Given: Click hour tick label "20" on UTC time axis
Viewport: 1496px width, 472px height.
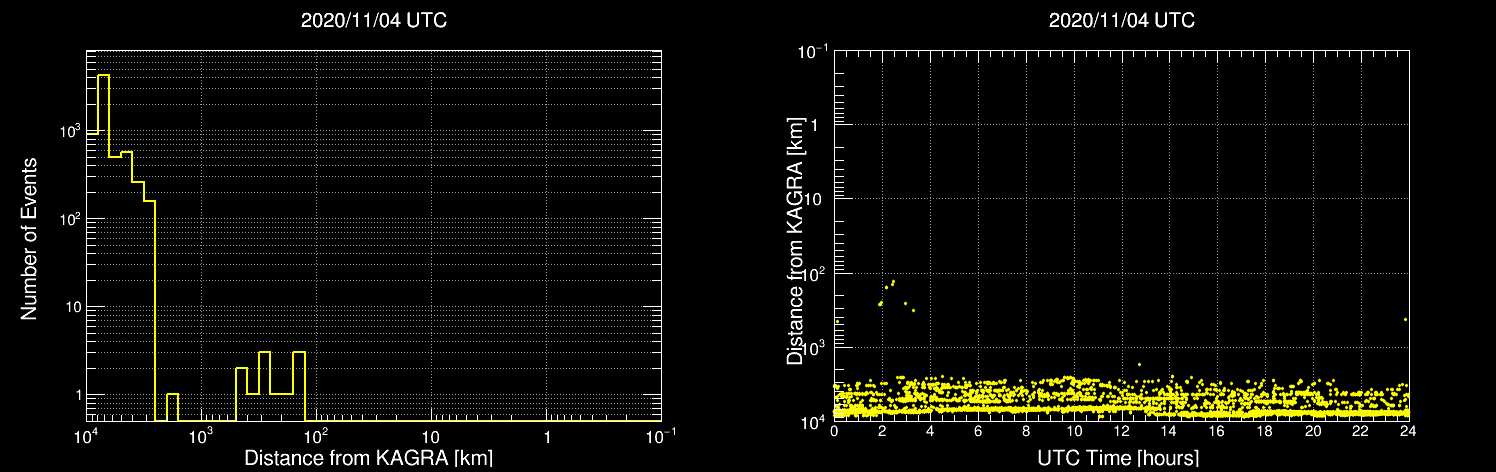Looking at the screenshot, I should click(1312, 432).
